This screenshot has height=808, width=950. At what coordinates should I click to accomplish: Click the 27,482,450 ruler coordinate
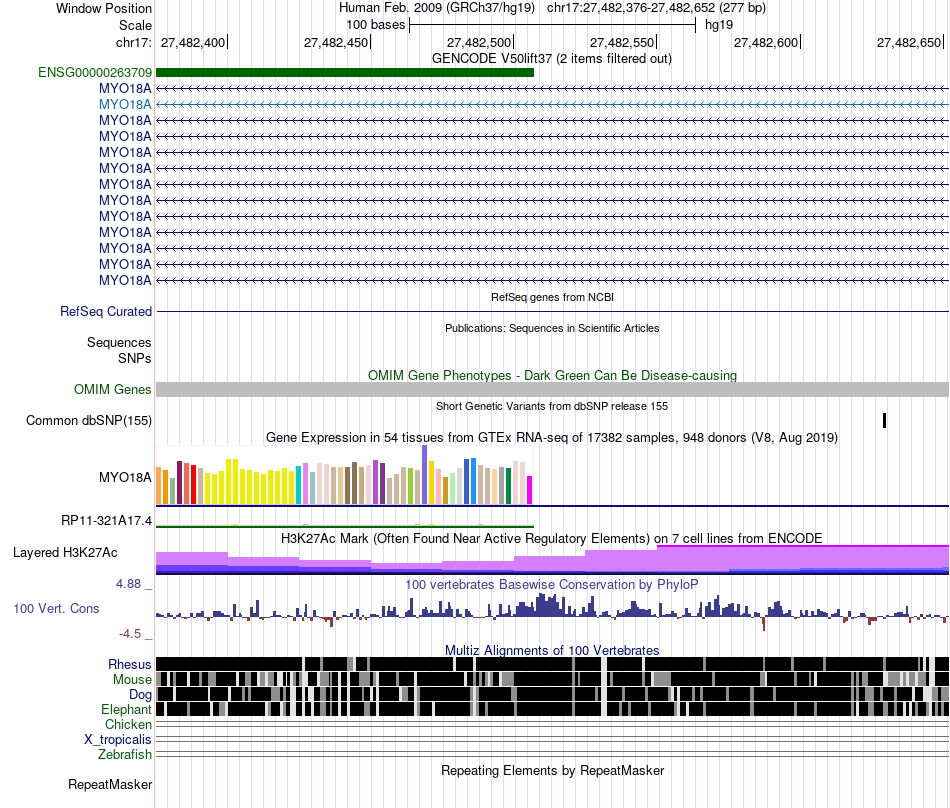tap(336, 42)
